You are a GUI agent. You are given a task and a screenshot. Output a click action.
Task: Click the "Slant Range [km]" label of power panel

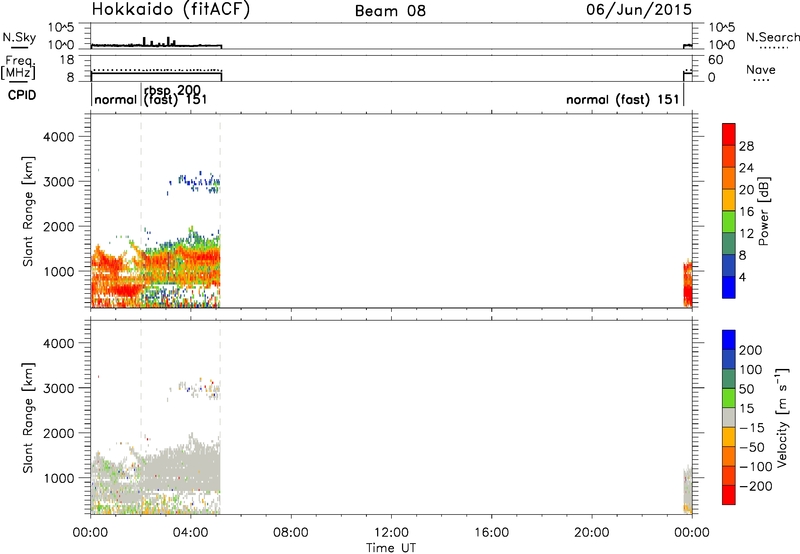tap(28, 211)
